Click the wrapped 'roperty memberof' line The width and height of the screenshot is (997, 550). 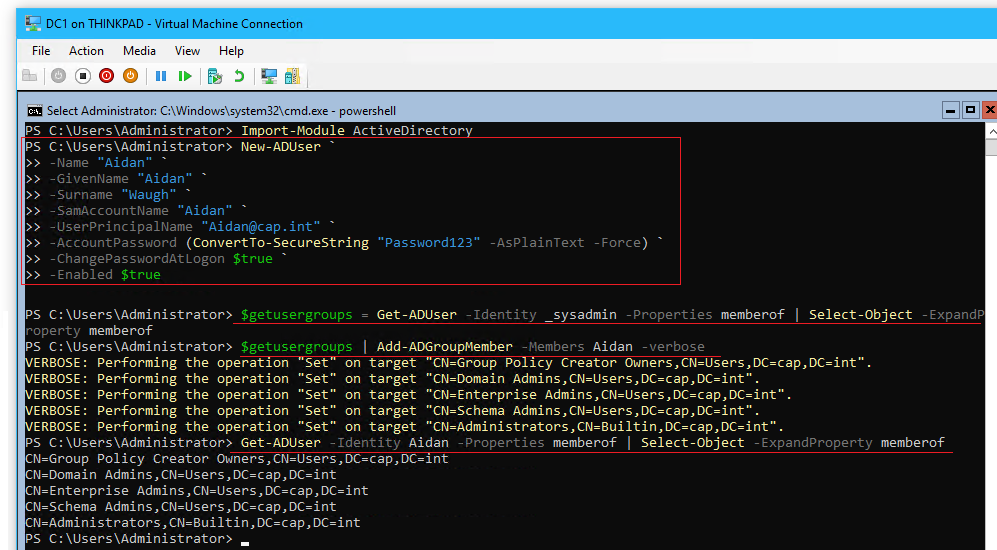point(89,331)
